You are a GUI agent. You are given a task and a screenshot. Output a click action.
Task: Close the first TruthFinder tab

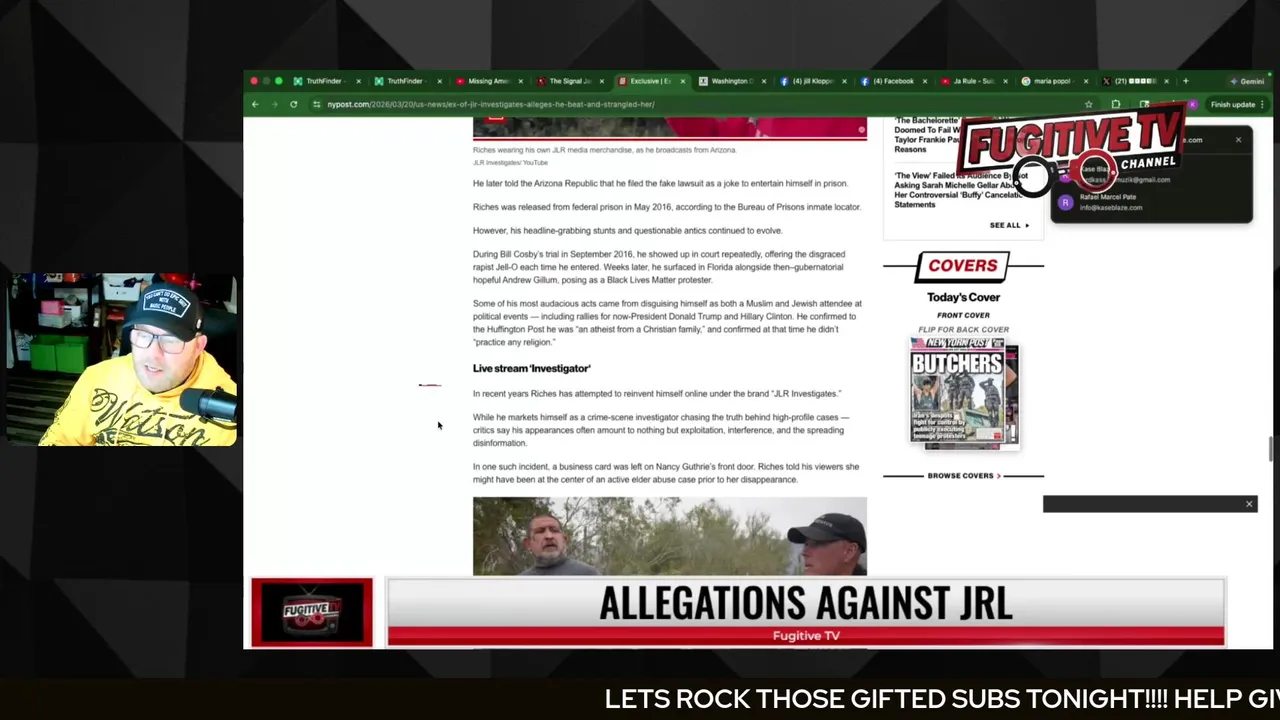[x=358, y=81]
